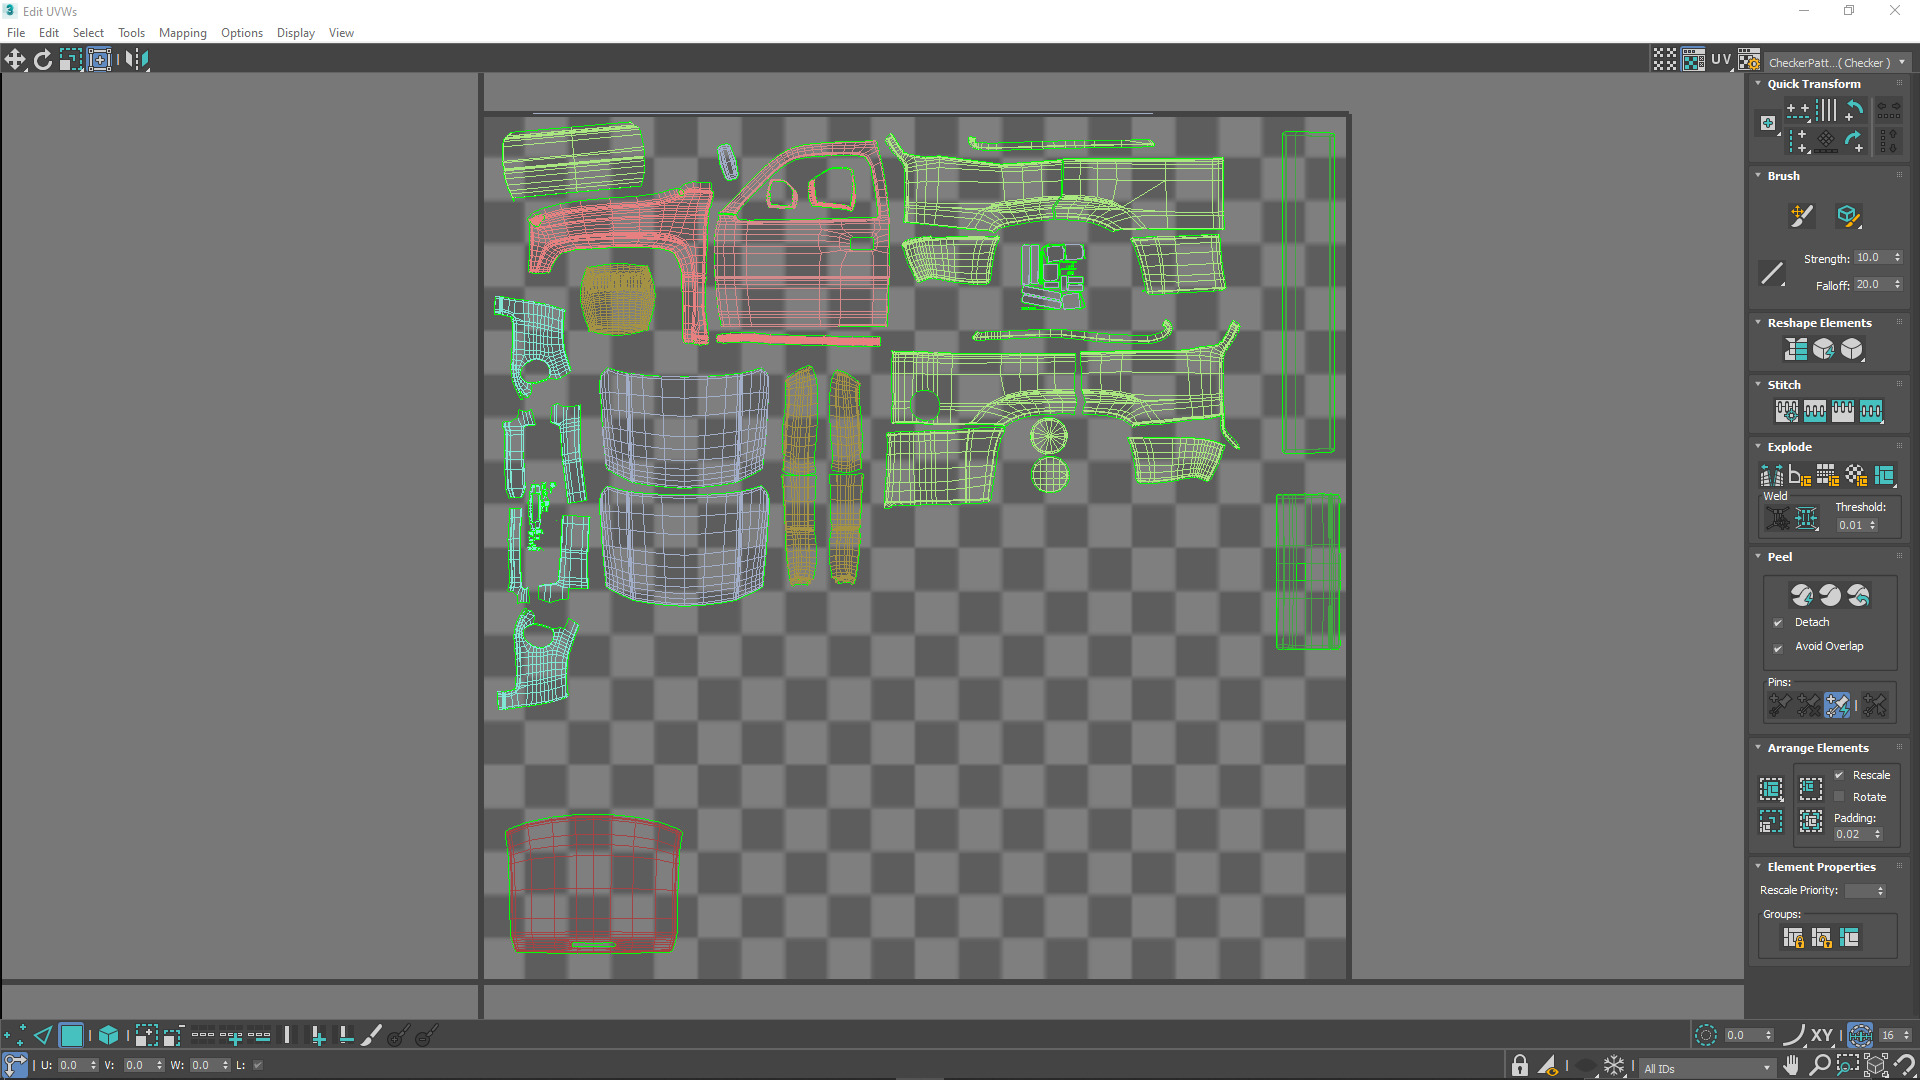The width and height of the screenshot is (1920, 1080).
Task: Open the Tools menu
Action: [131, 33]
